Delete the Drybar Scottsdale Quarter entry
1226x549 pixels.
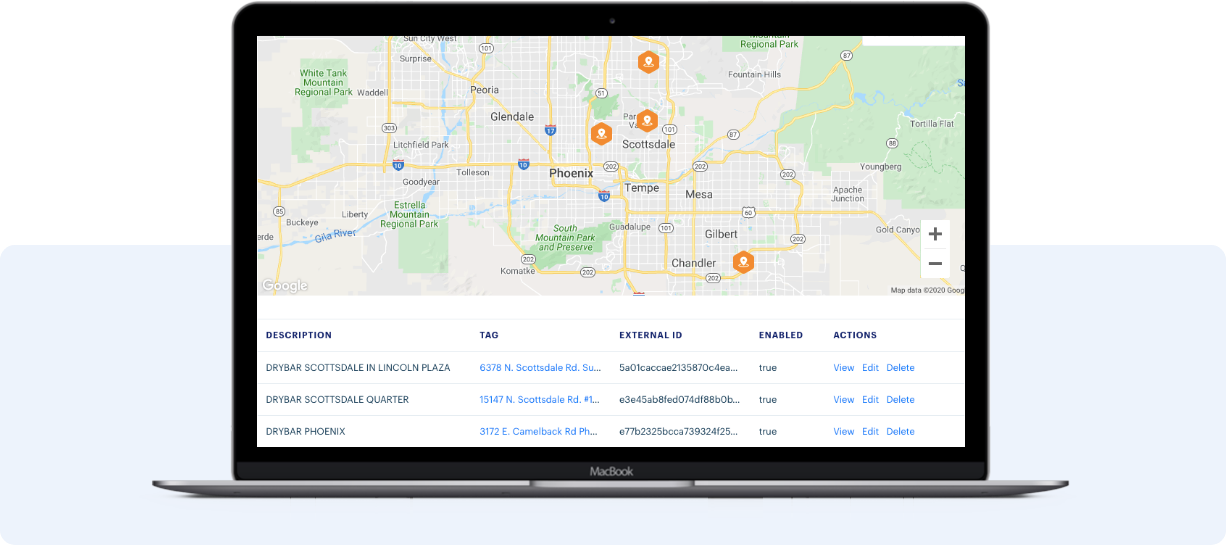tap(900, 400)
